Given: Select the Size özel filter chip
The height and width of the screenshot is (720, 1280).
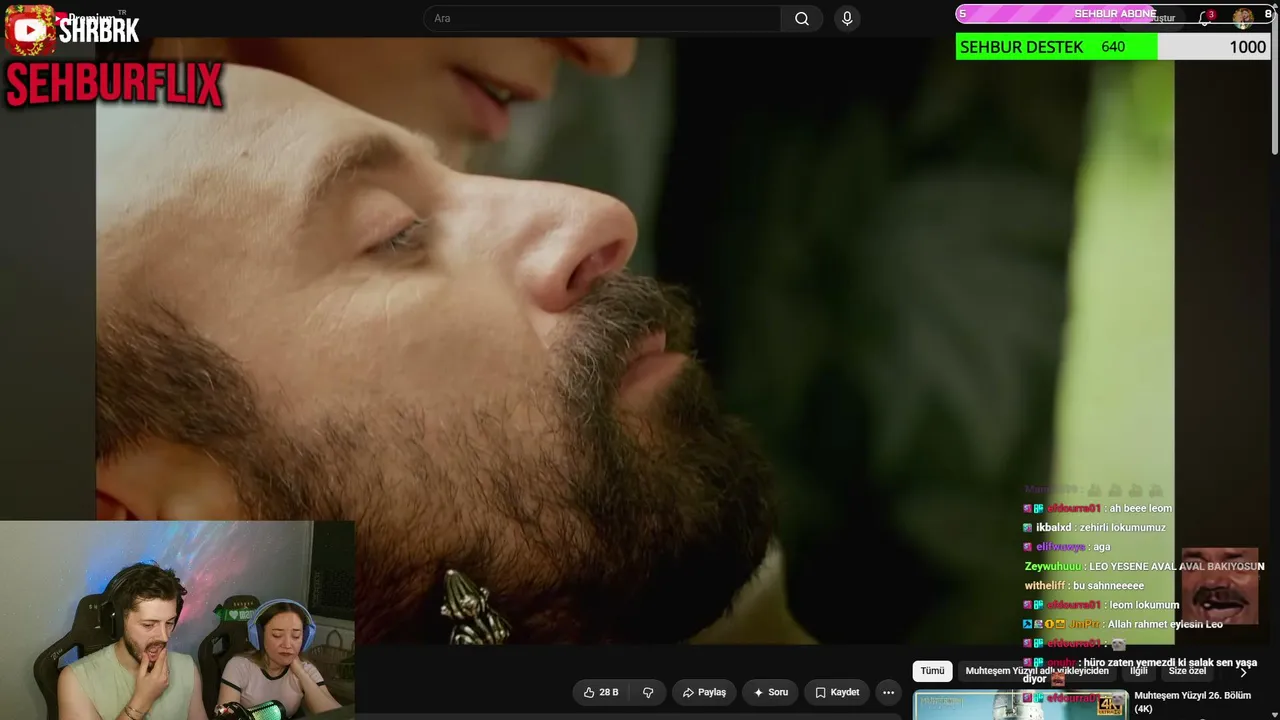Looking at the screenshot, I should click(1187, 671).
